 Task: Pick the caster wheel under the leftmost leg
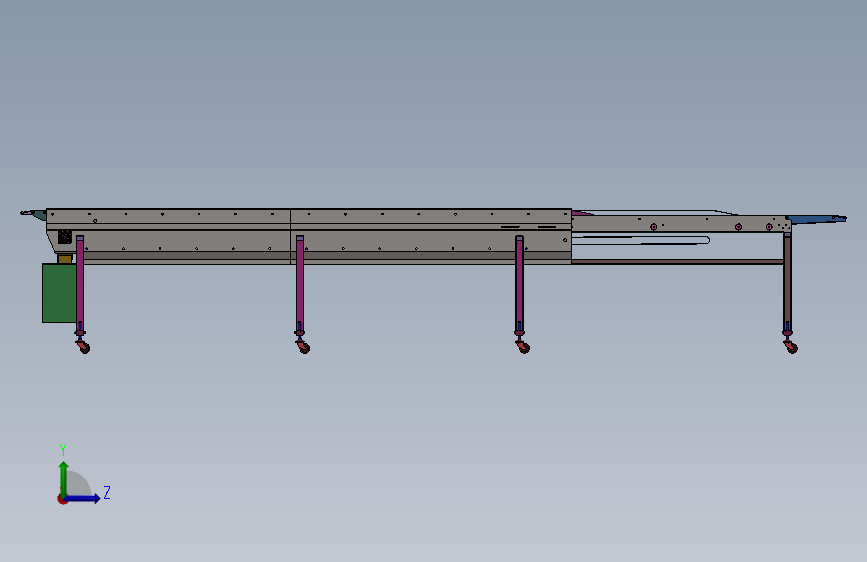point(83,346)
